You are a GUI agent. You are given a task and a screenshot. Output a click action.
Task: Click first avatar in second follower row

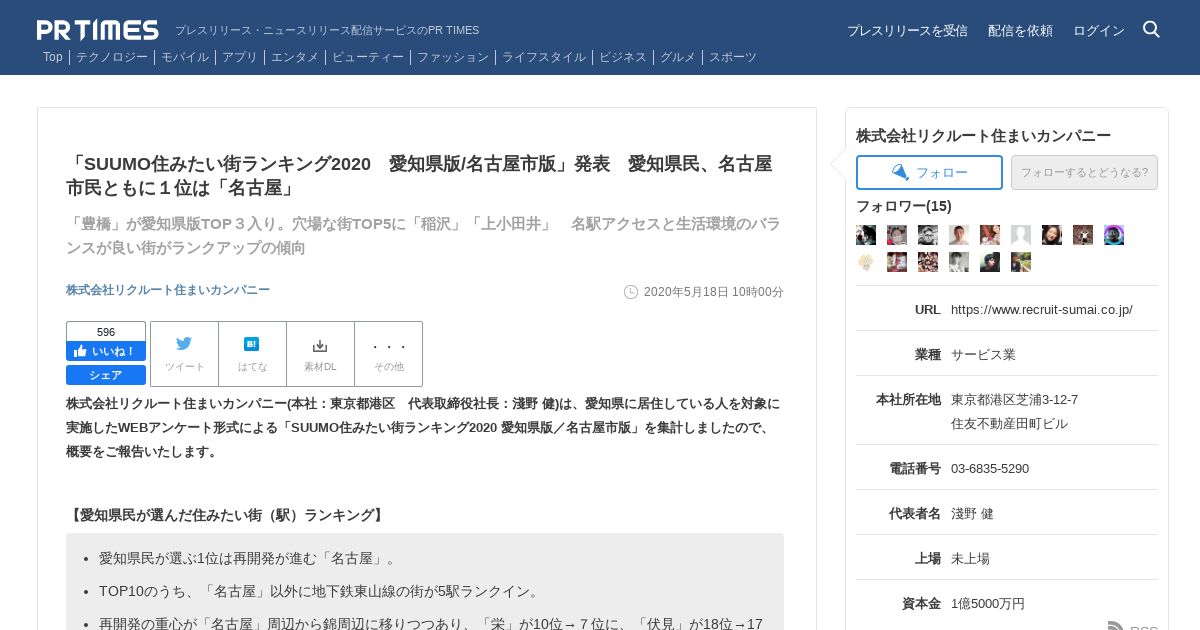pyautogui.click(x=866, y=262)
